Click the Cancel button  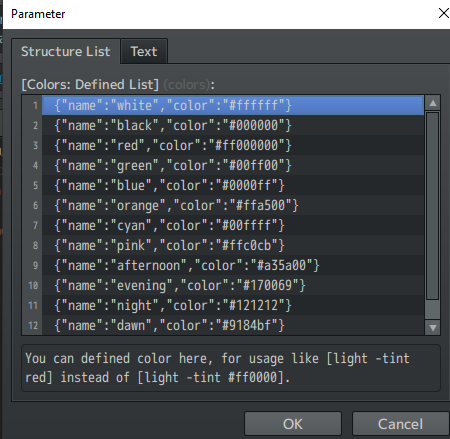pyautogui.click(x=400, y=424)
